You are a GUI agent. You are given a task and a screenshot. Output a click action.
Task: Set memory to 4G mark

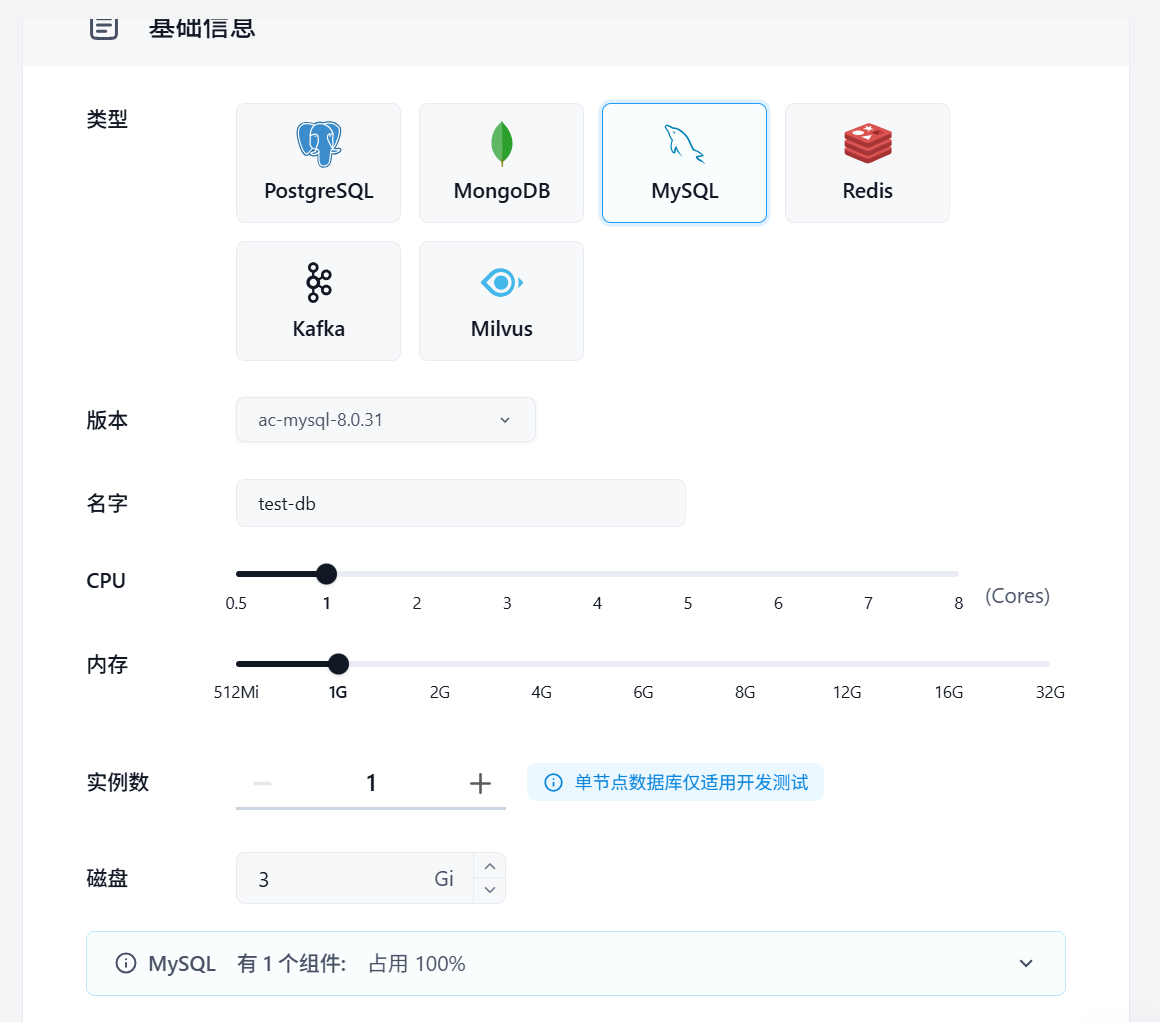[542, 692]
